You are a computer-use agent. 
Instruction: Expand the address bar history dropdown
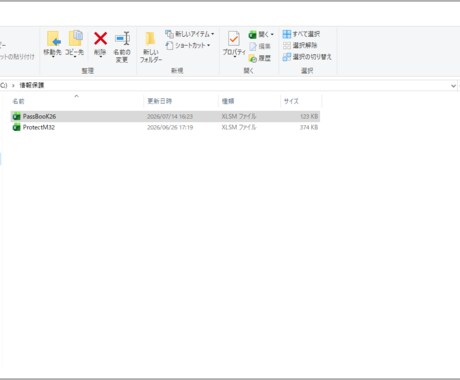[x=453, y=86]
